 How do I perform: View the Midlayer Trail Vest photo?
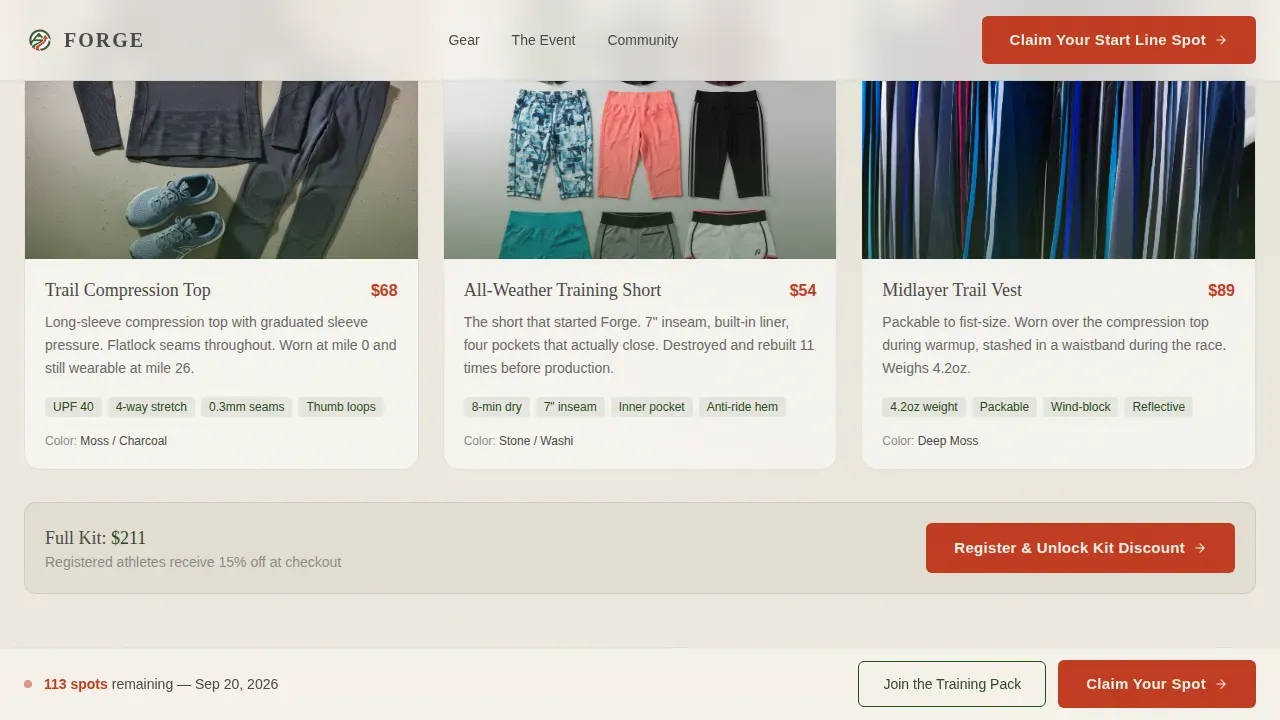1058,169
